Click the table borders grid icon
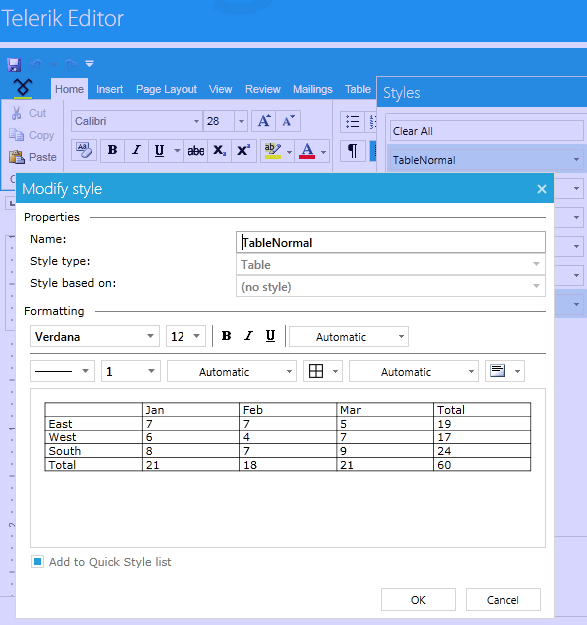This screenshot has width=587, height=625. 316,371
